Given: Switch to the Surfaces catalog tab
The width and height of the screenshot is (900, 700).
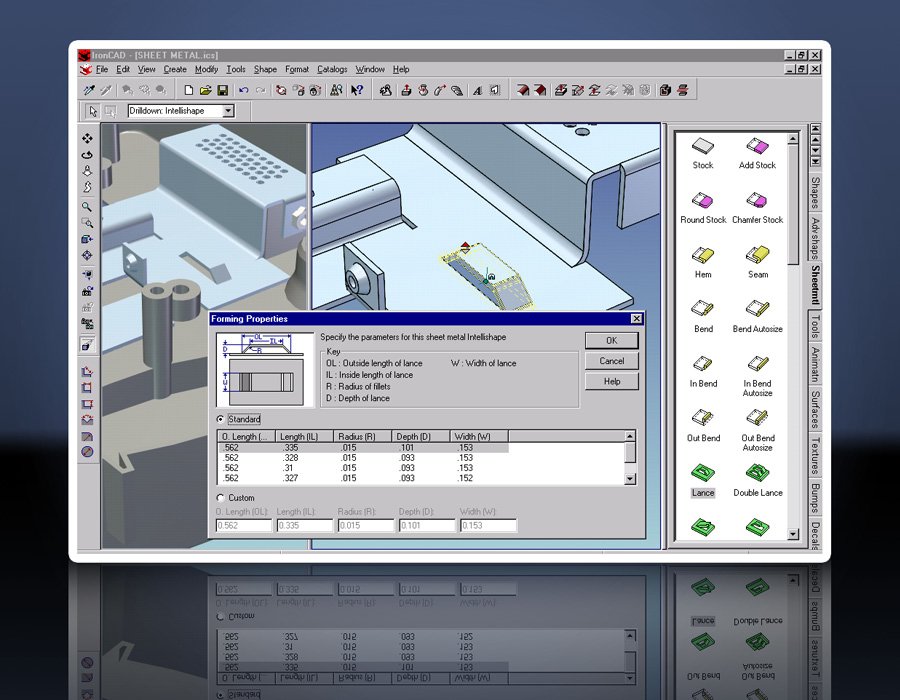Looking at the screenshot, I should [814, 409].
